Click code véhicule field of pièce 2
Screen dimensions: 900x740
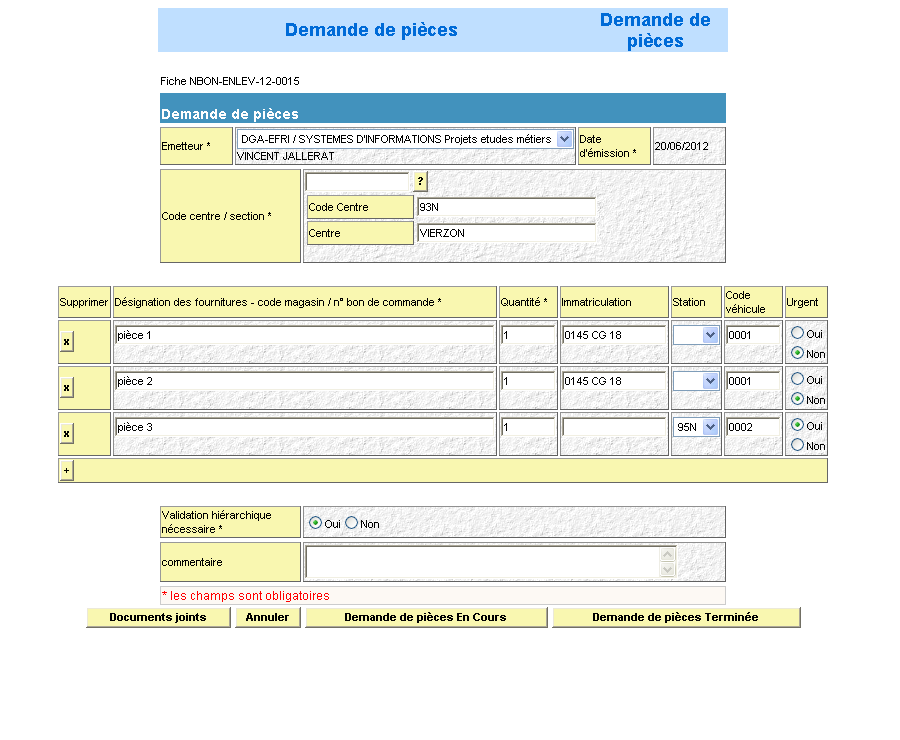[753, 381]
